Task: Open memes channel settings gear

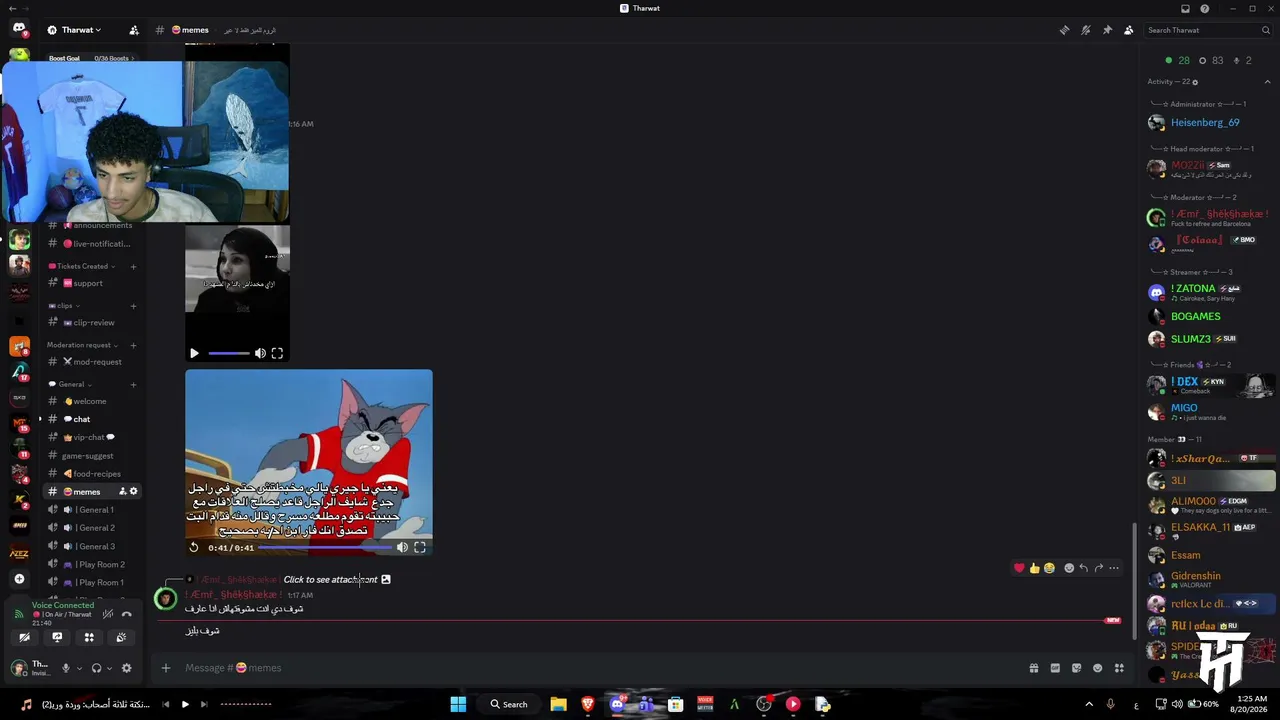Action: click(133, 492)
